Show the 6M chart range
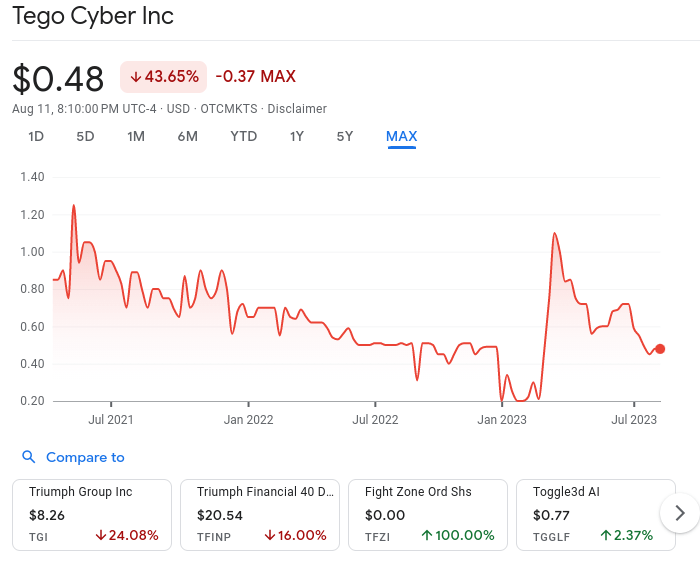This screenshot has width=700, height=572. [x=187, y=136]
